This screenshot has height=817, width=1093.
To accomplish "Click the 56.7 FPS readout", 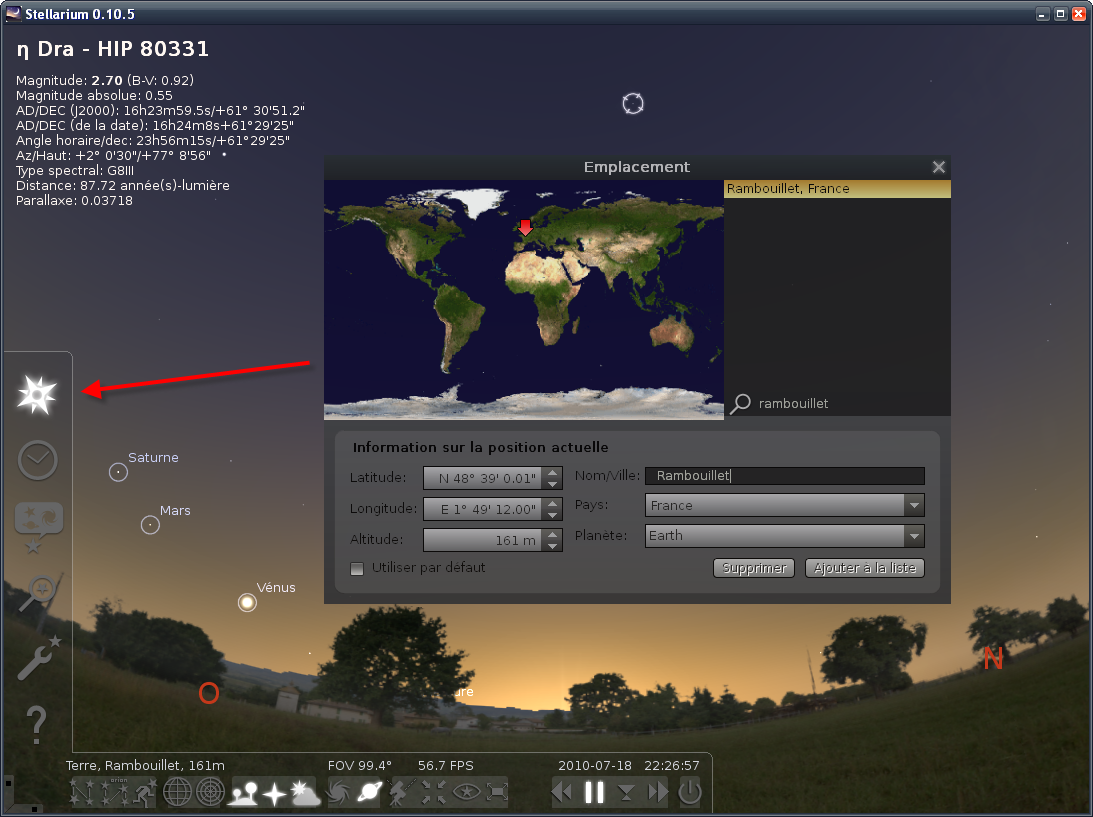I will click(445, 765).
